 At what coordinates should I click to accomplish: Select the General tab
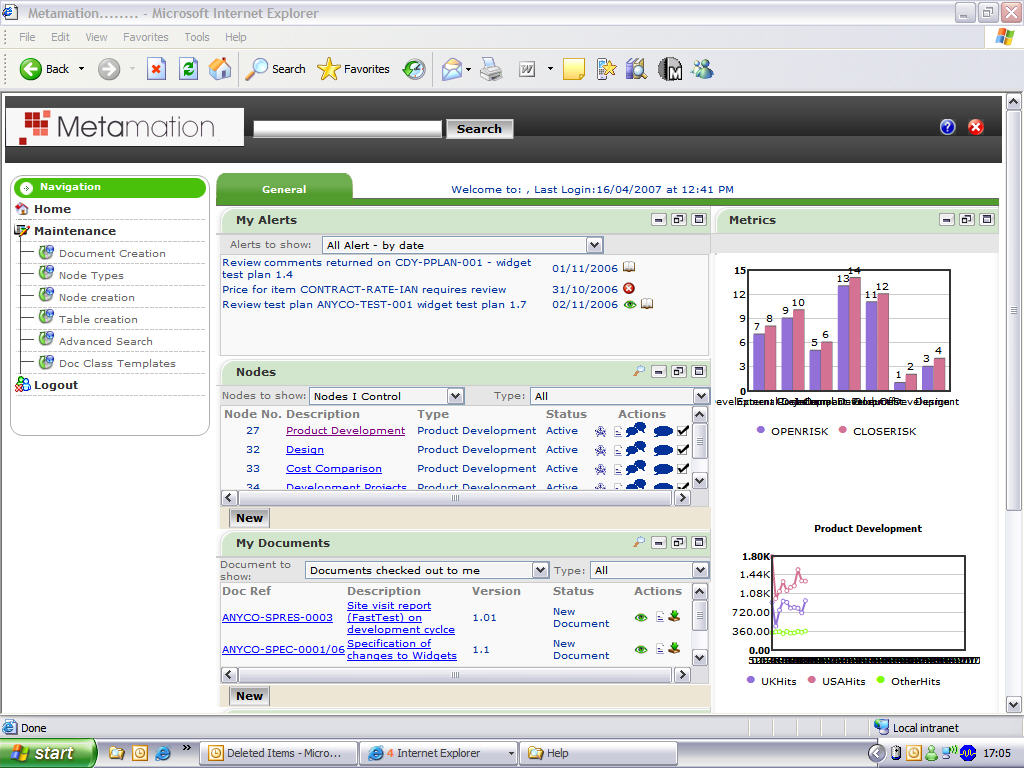(284, 189)
